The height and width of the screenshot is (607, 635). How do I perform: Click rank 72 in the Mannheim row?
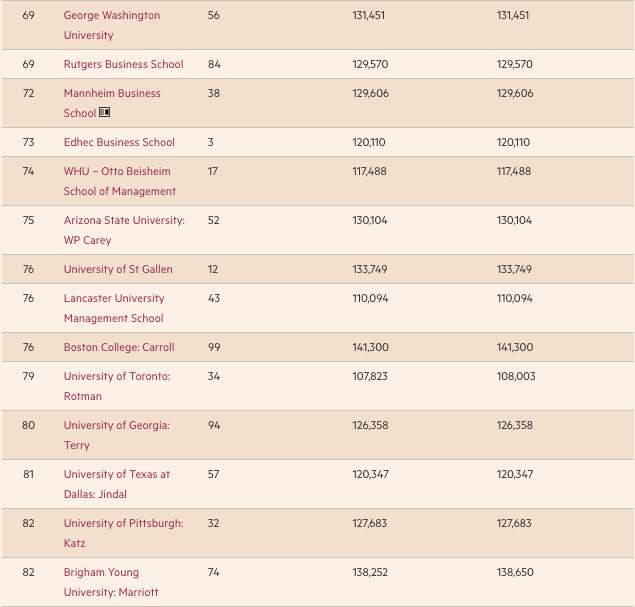28,93
